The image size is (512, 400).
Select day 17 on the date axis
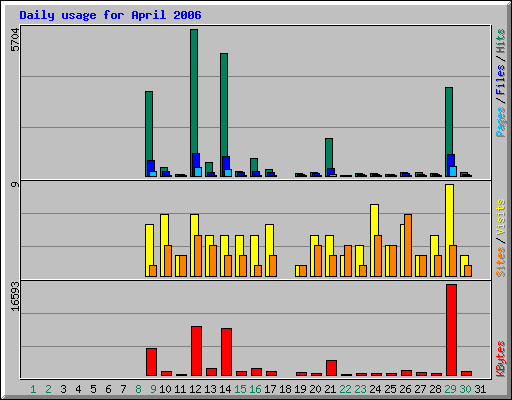point(270,389)
